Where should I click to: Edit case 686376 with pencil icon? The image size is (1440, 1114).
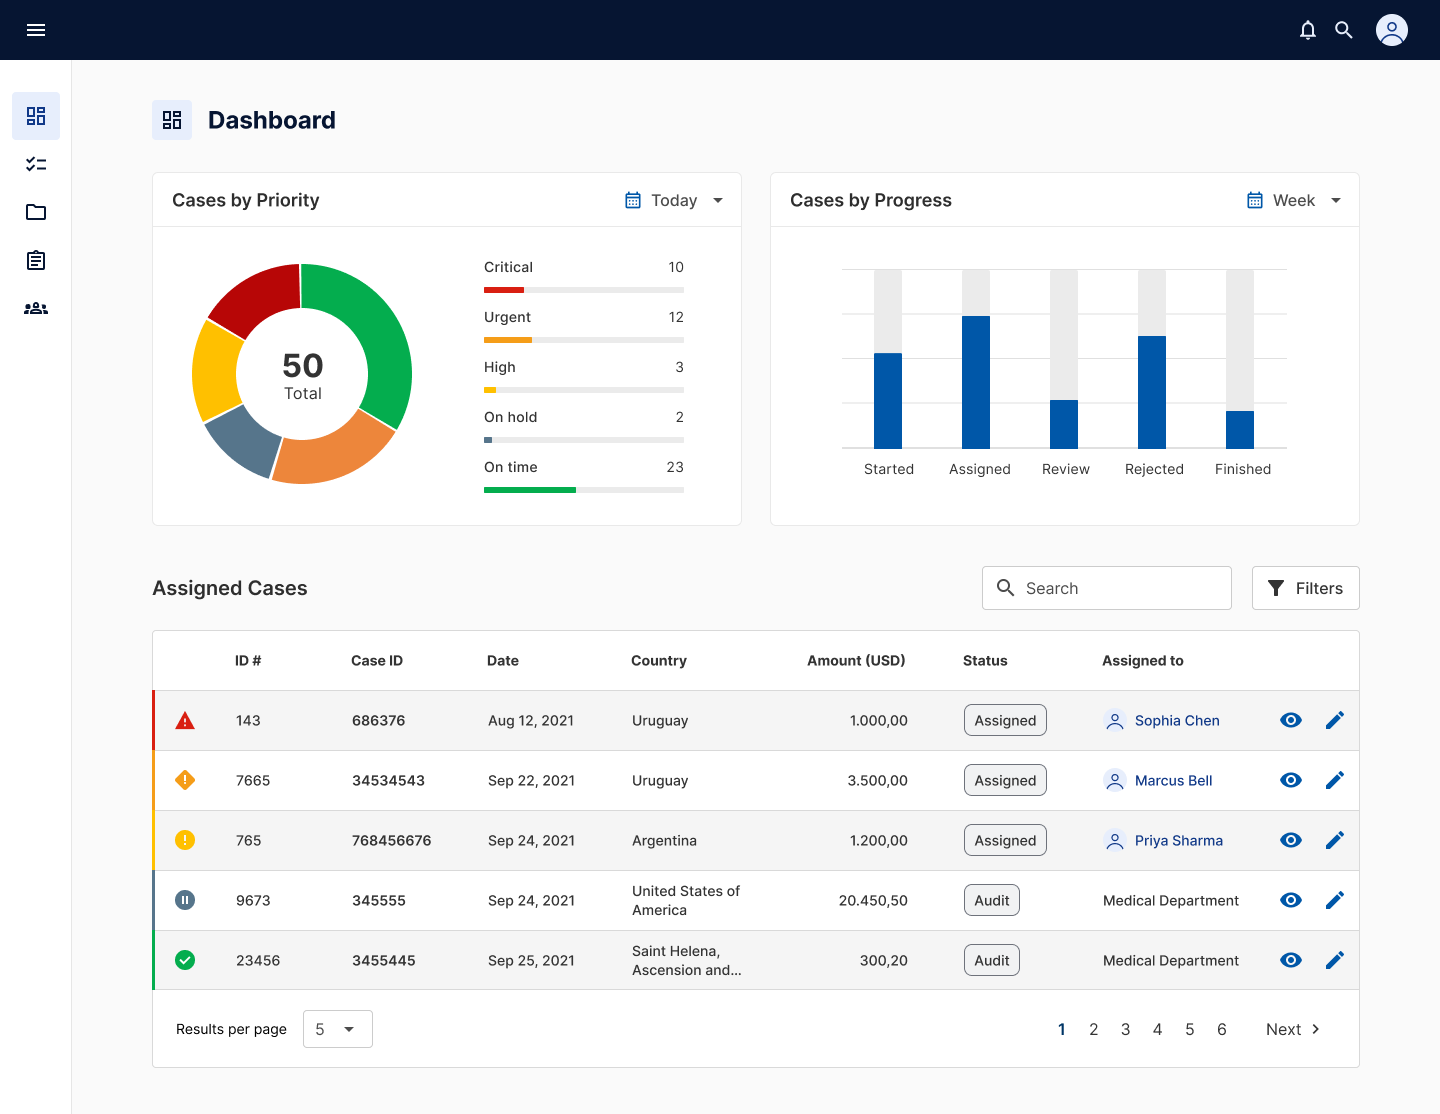click(x=1334, y=720)
